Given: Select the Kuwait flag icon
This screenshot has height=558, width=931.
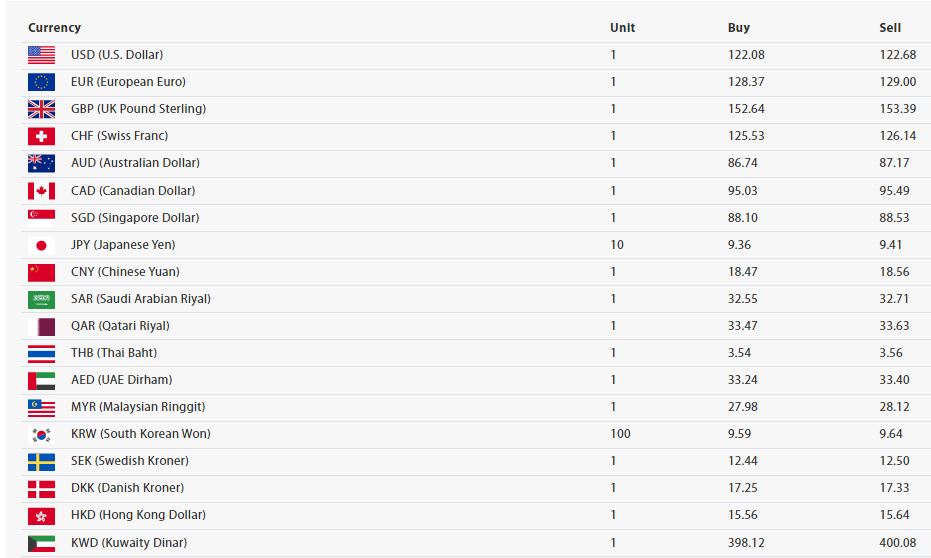Looking at the screenshot, I should point(42,543).
